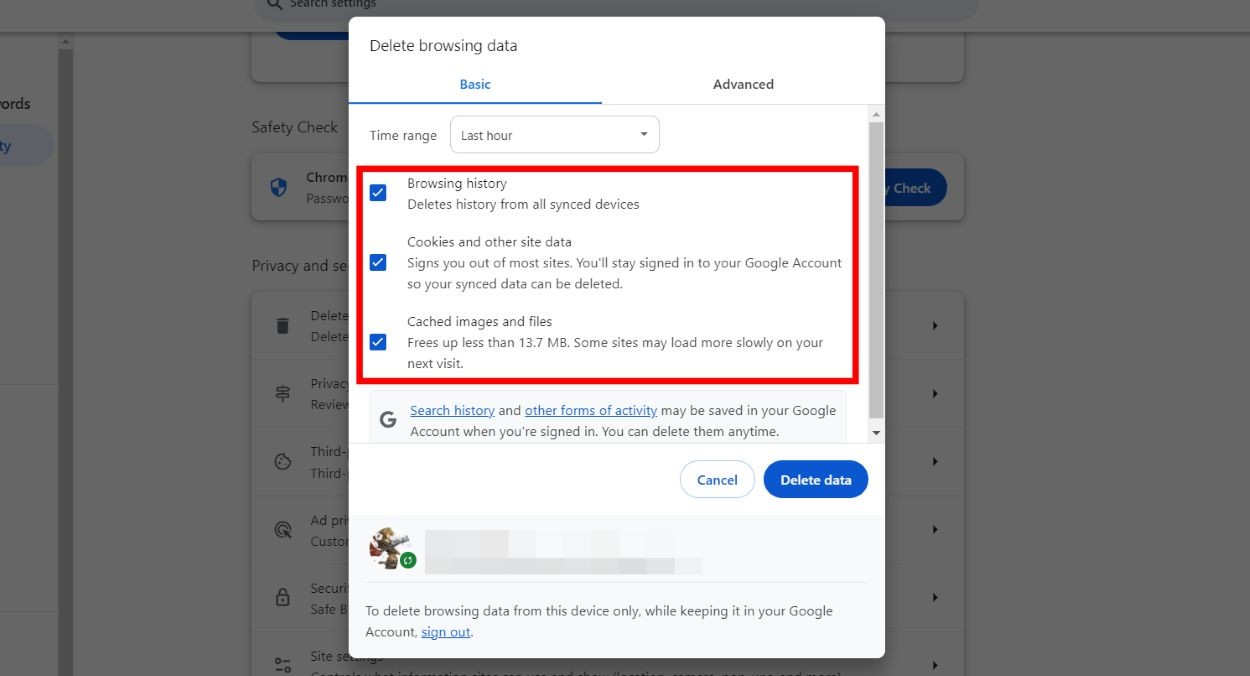This screenshot has width=1250, height=676.
Task: Click the trash can icon in settings list
Action: point(283,326)
